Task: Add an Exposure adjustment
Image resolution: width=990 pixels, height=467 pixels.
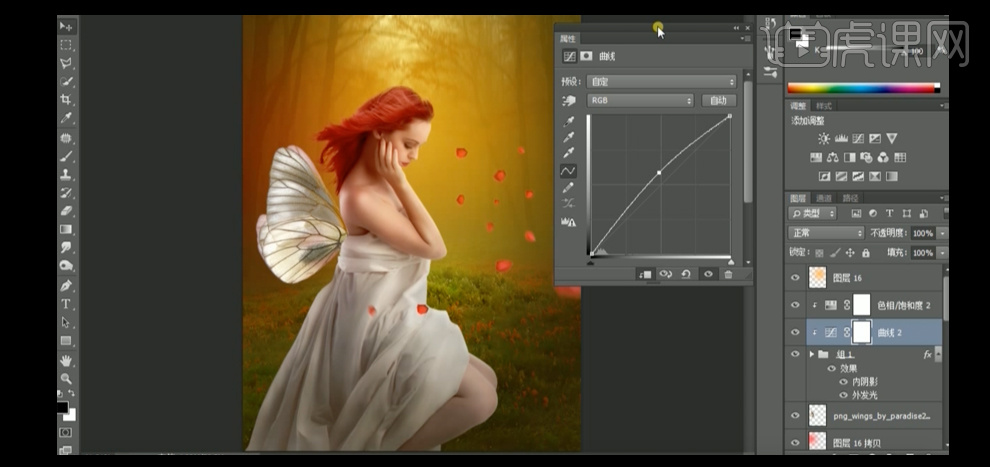Action: [x=875, y=138]
